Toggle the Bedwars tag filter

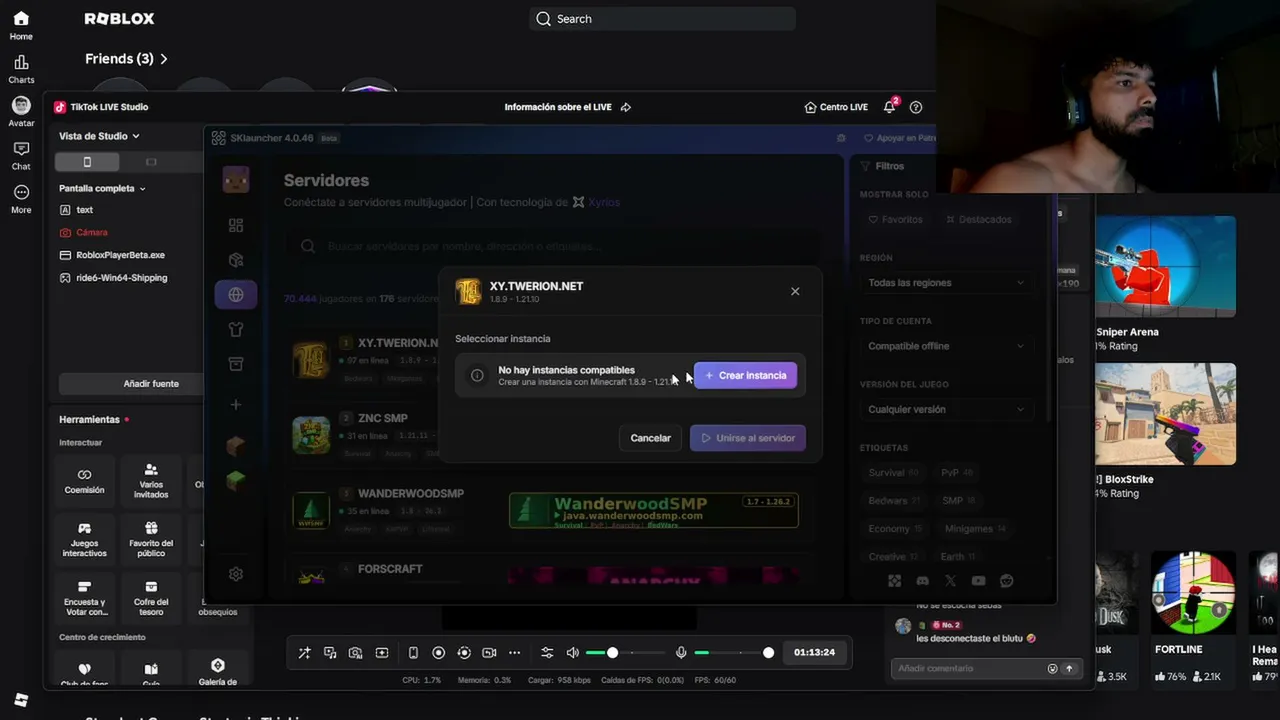pyautogui.click(x=893, y=501)
